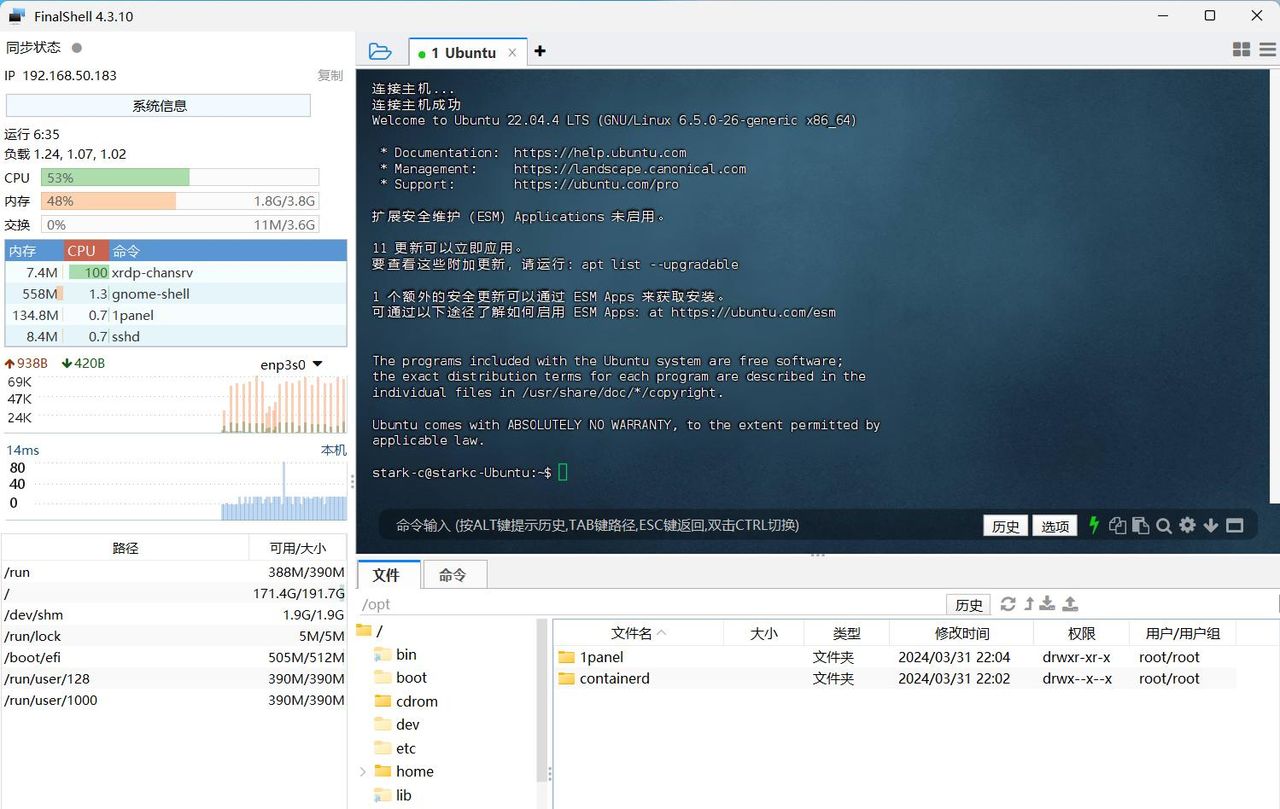
Task: Click the CPU usage 53% bar
Action: coord(180,177)
